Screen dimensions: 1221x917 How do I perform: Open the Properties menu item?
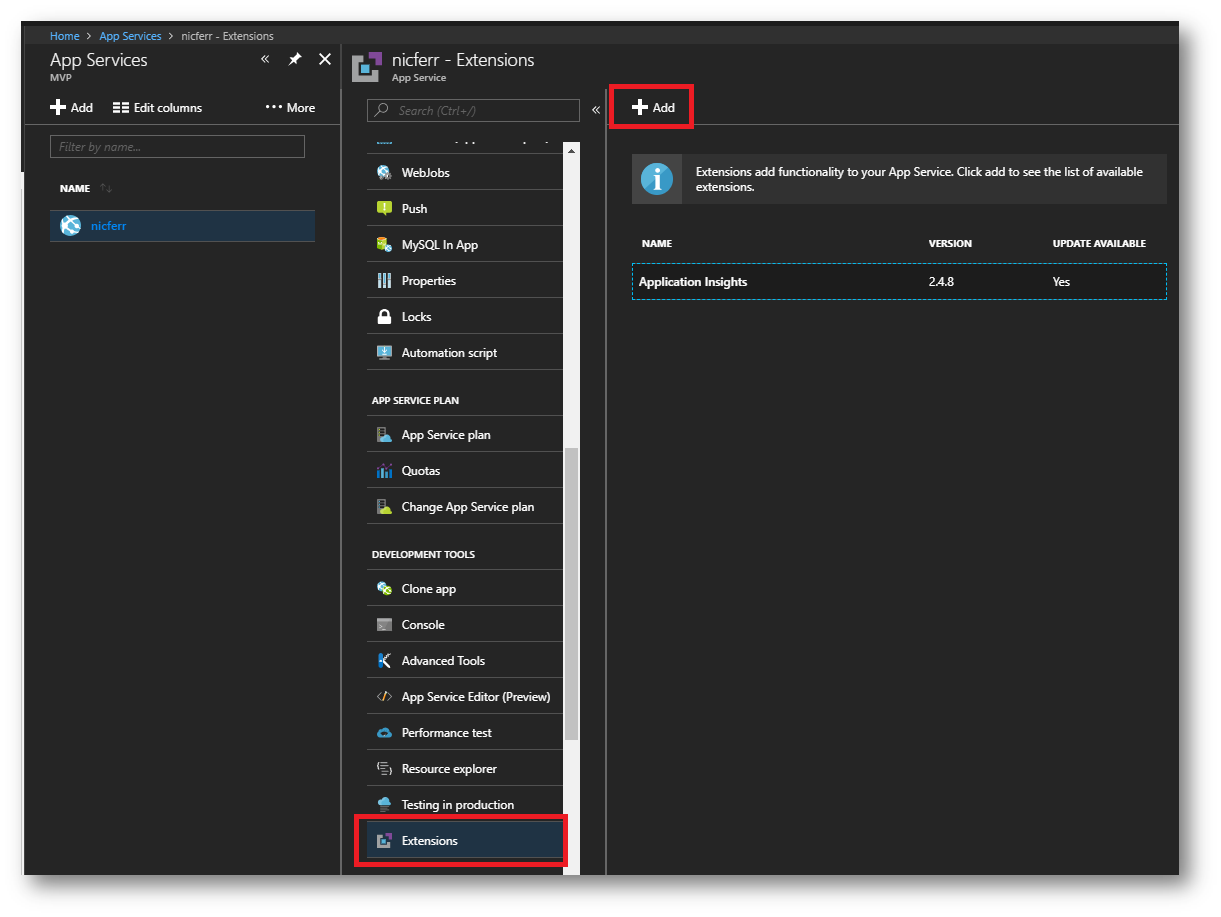click(465, 281)
